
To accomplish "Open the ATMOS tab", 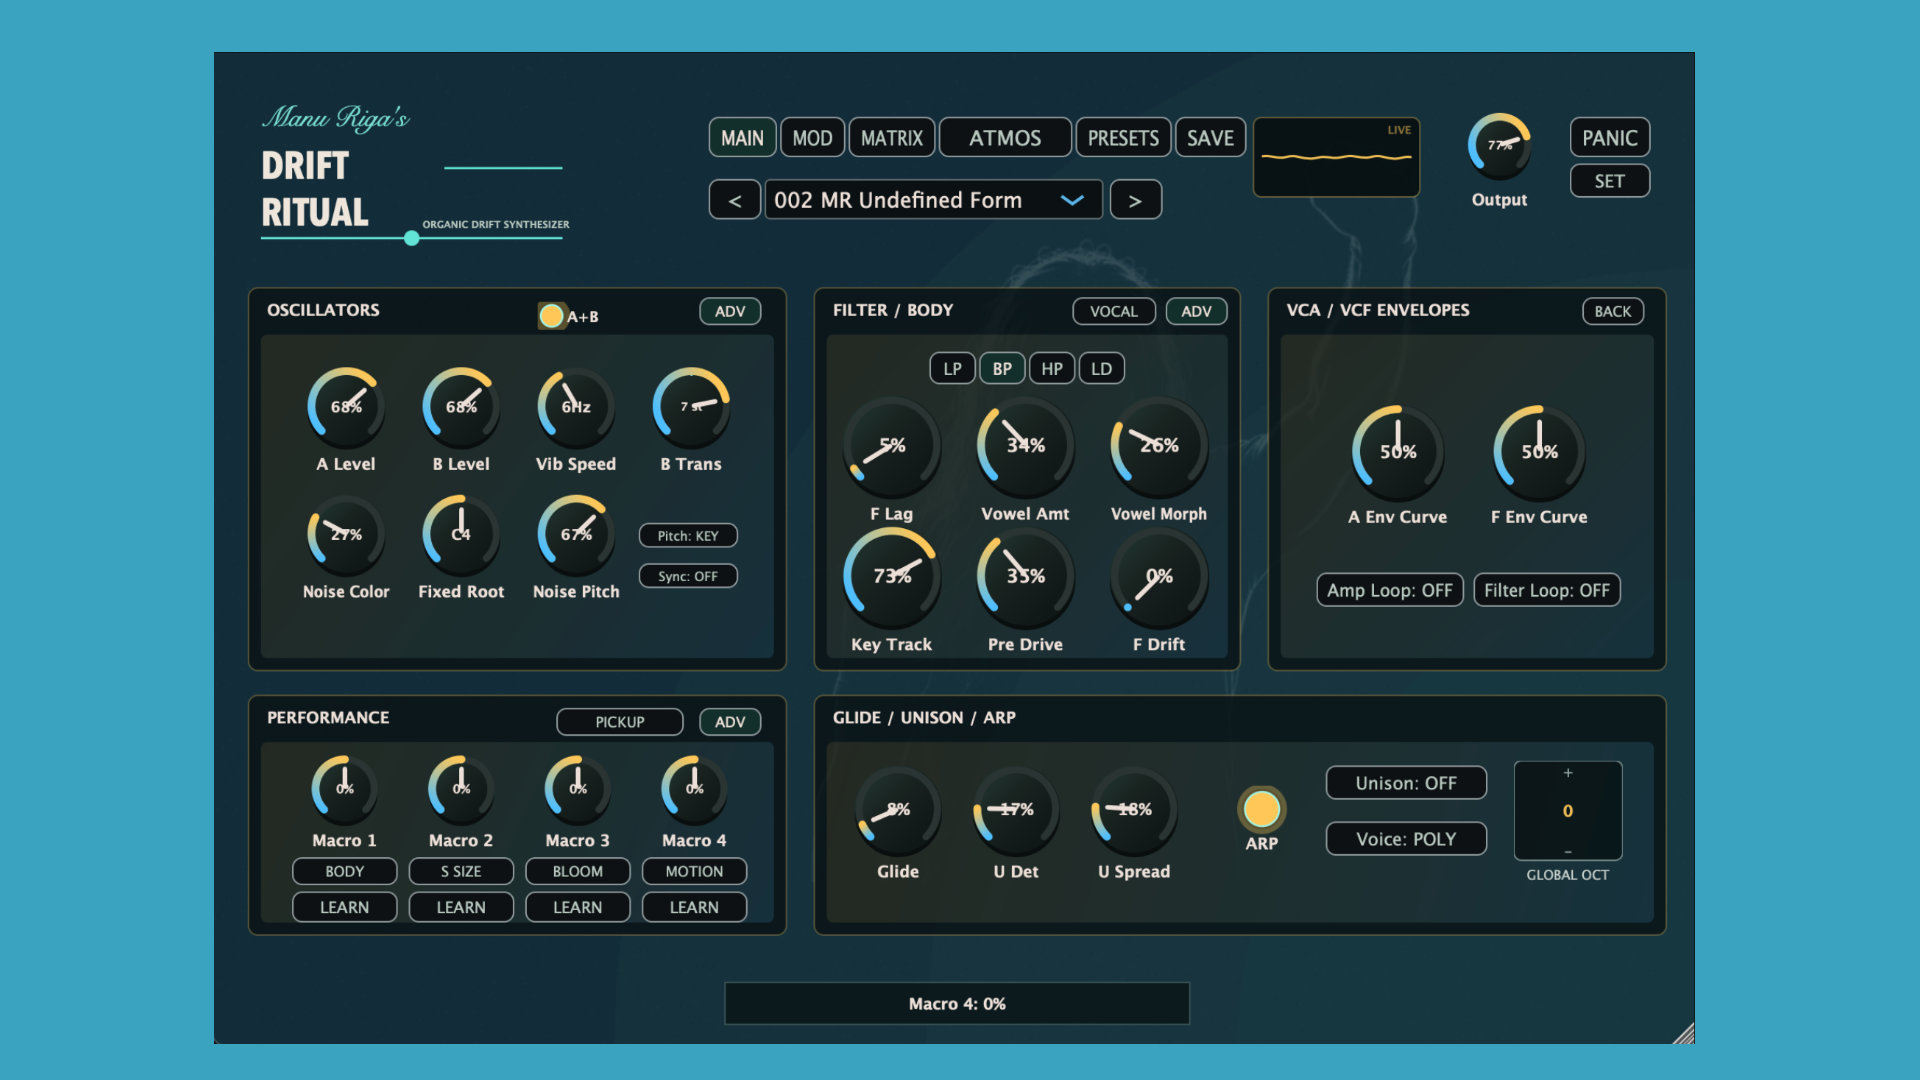I will click(1005, 138).
